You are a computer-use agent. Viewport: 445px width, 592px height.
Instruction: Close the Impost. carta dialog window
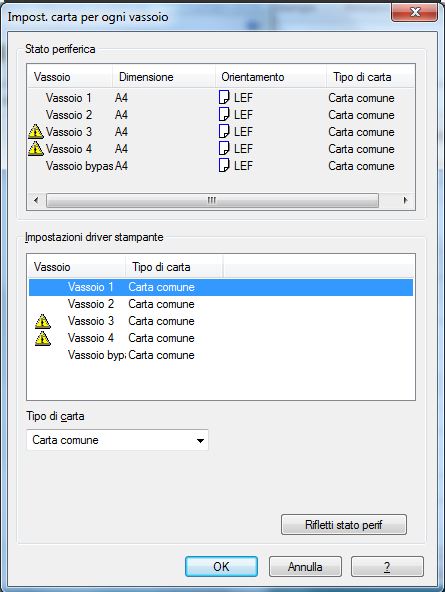click(415, 12)
